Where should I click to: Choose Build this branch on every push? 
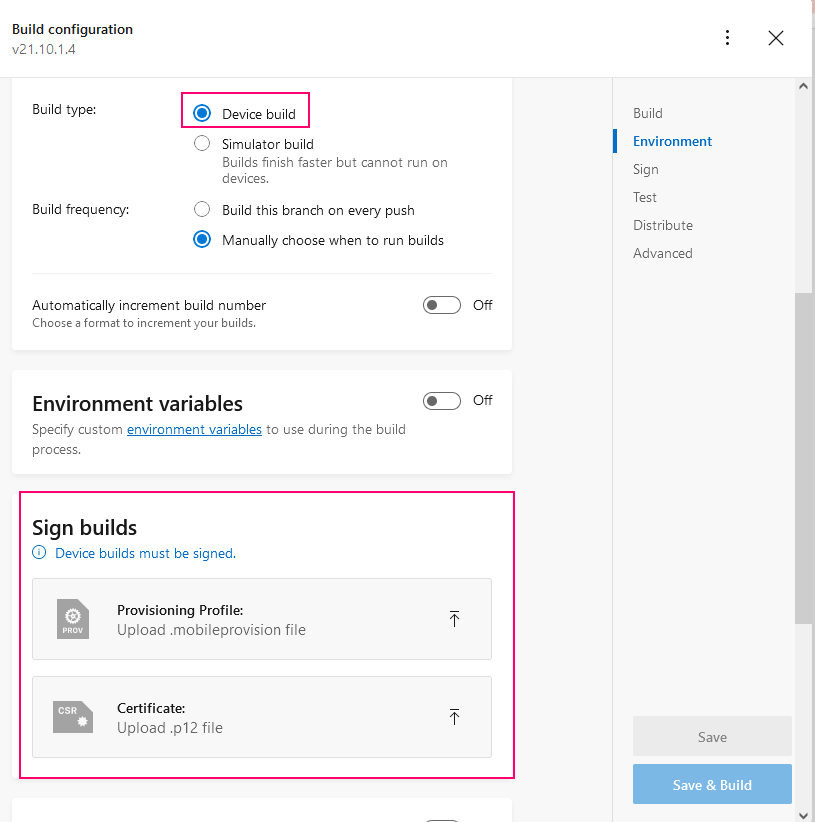click(x=202, y=210)
